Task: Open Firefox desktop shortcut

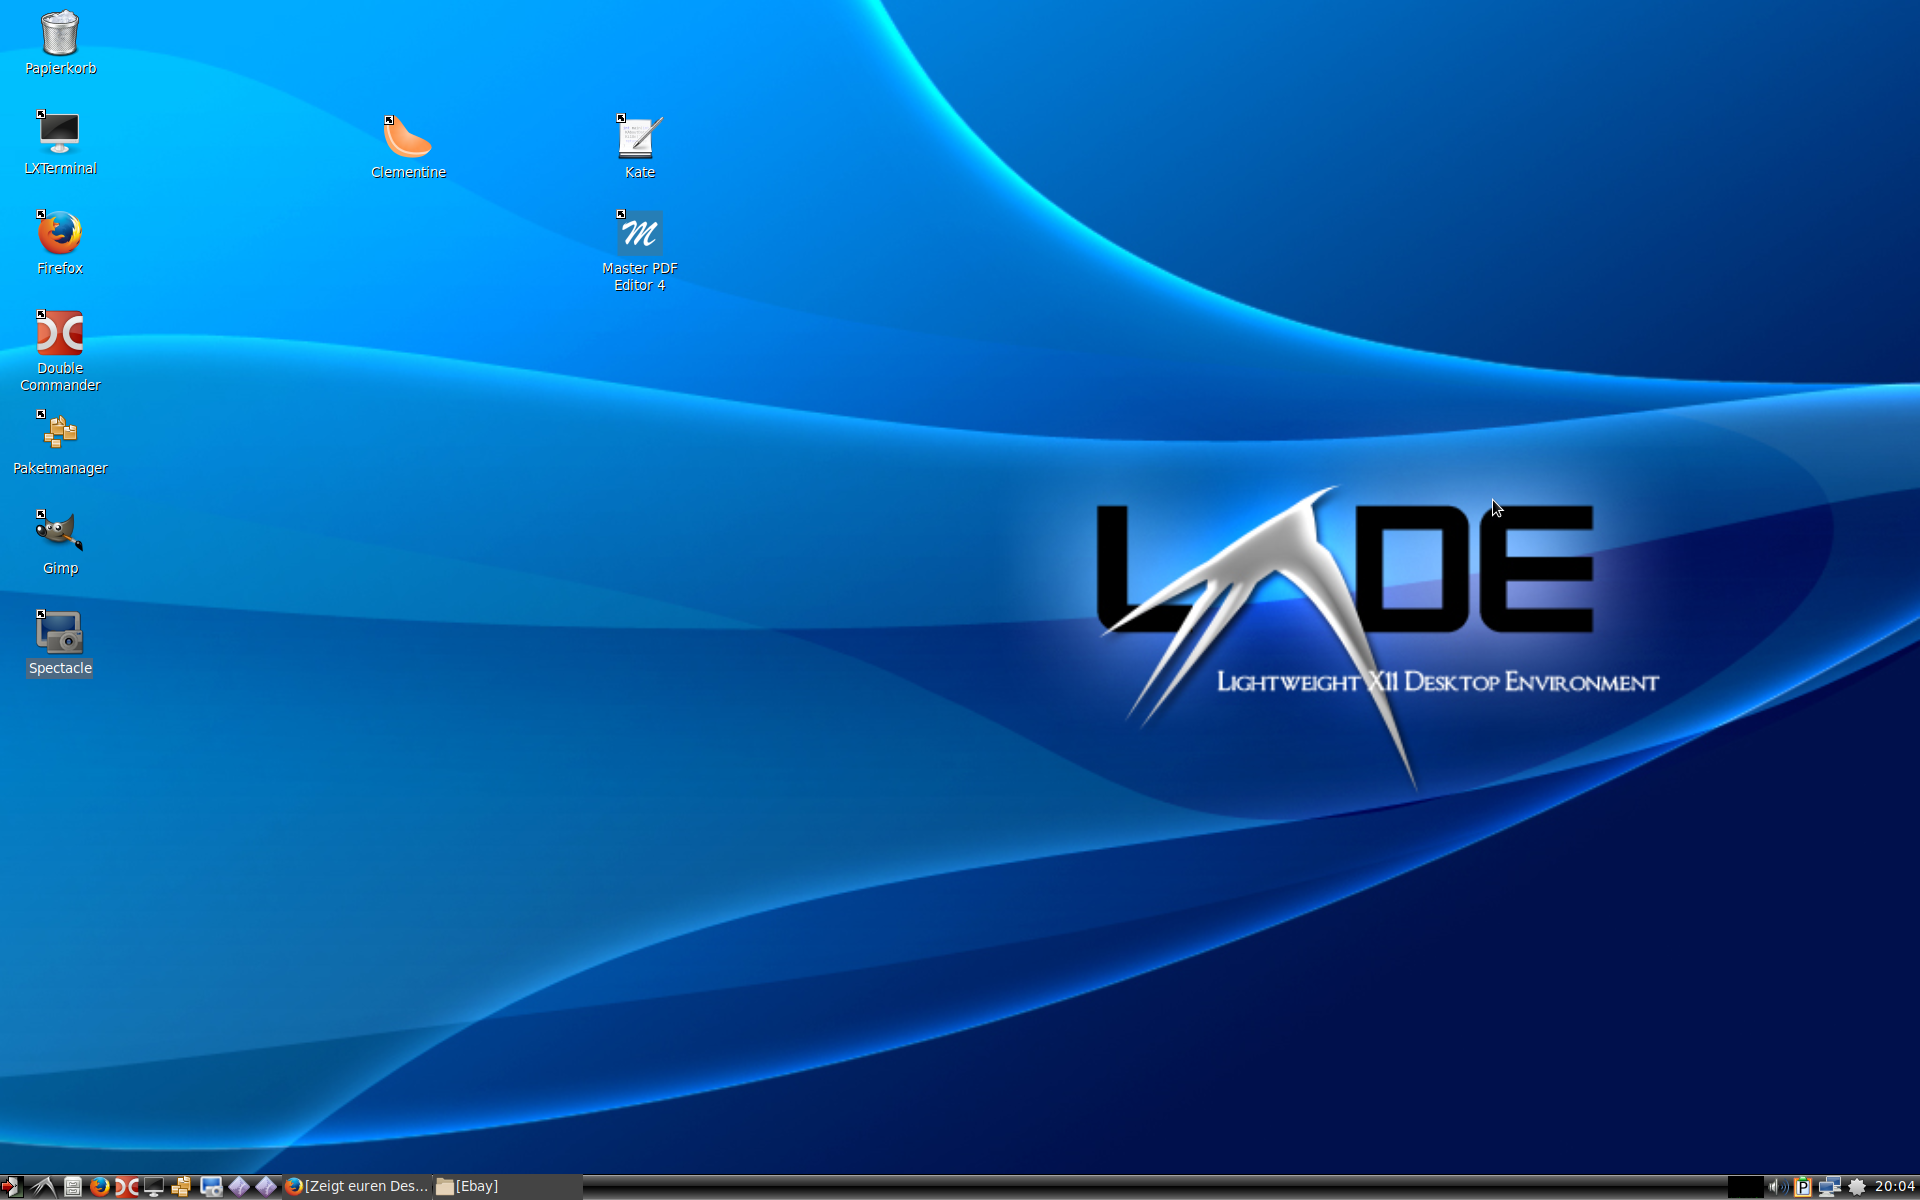Action: point(60,233)
